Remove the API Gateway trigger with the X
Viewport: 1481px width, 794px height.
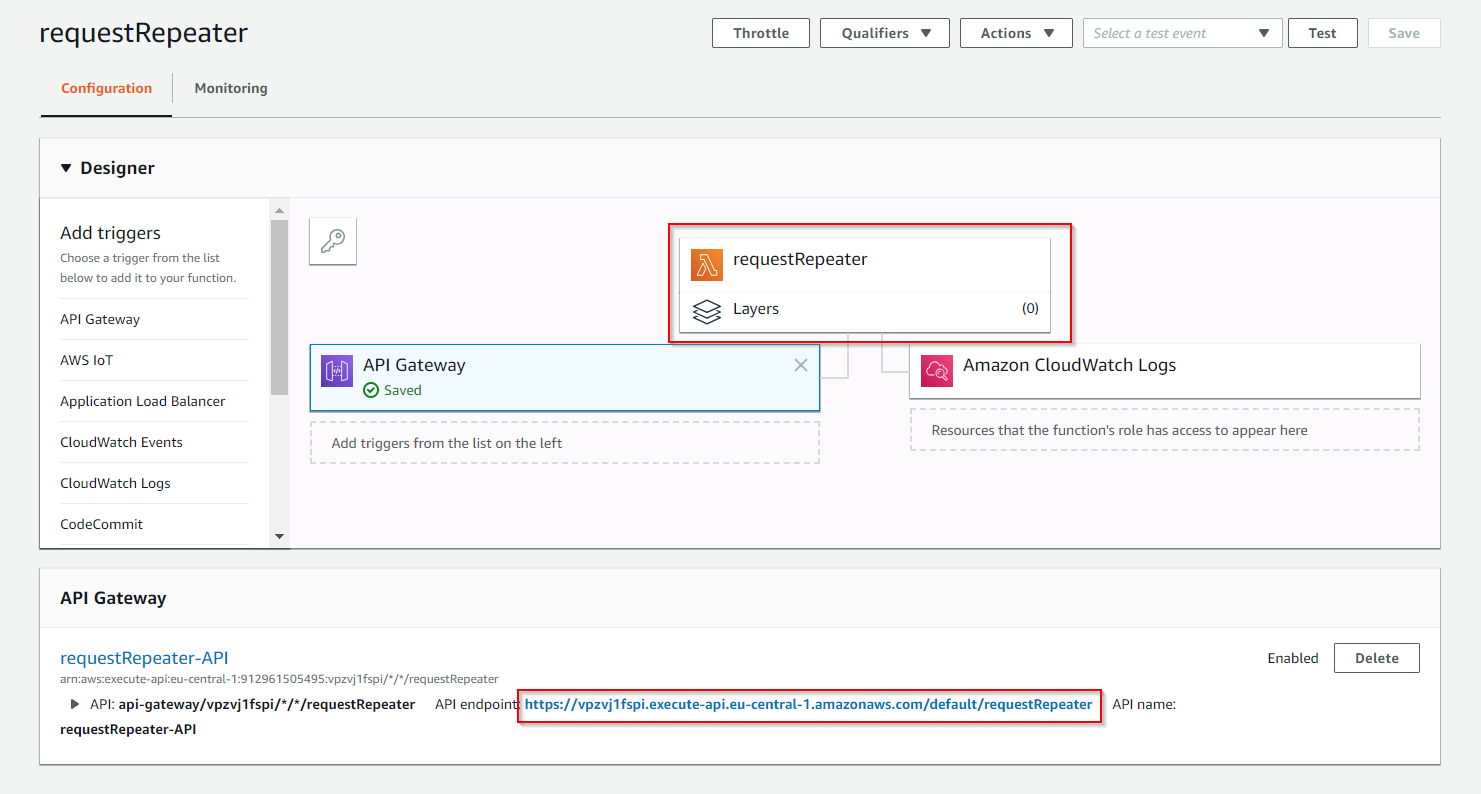(x=800, y=364)
